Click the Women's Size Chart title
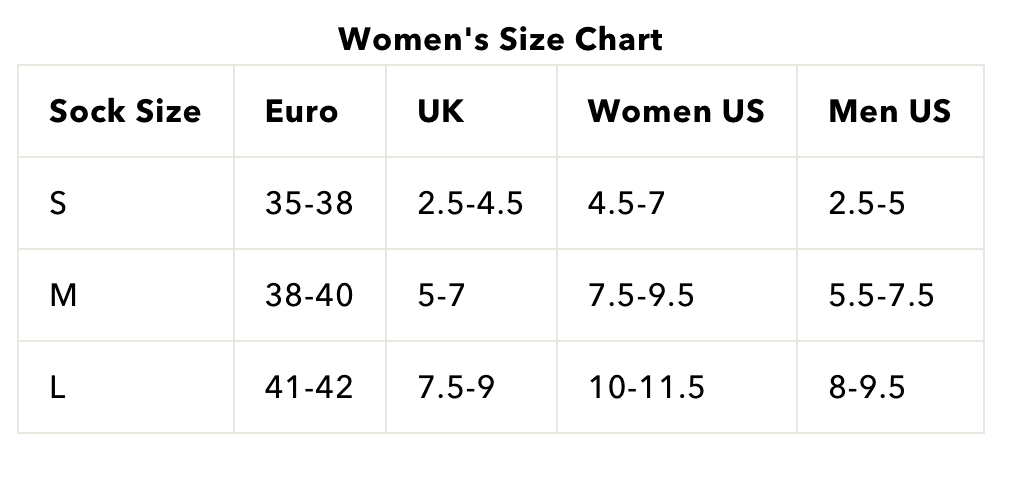The image size is (1026, 480). pyautogui.click(x=500, y=39)
